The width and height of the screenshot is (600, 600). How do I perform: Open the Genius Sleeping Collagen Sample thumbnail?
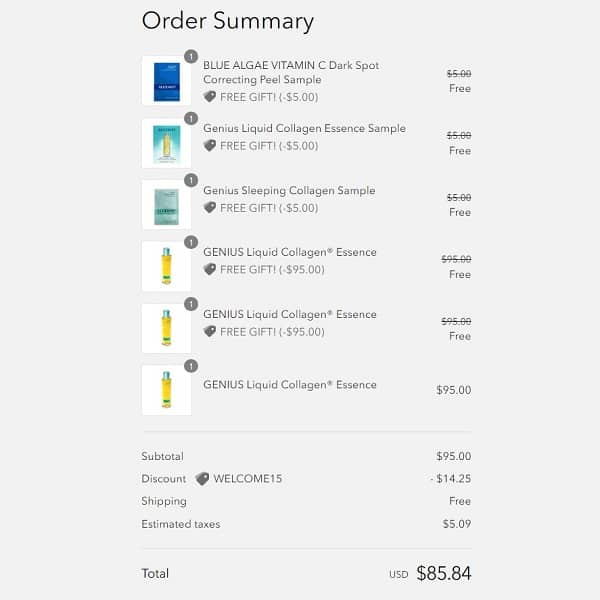pyautogui.click(x=166, y=205)
